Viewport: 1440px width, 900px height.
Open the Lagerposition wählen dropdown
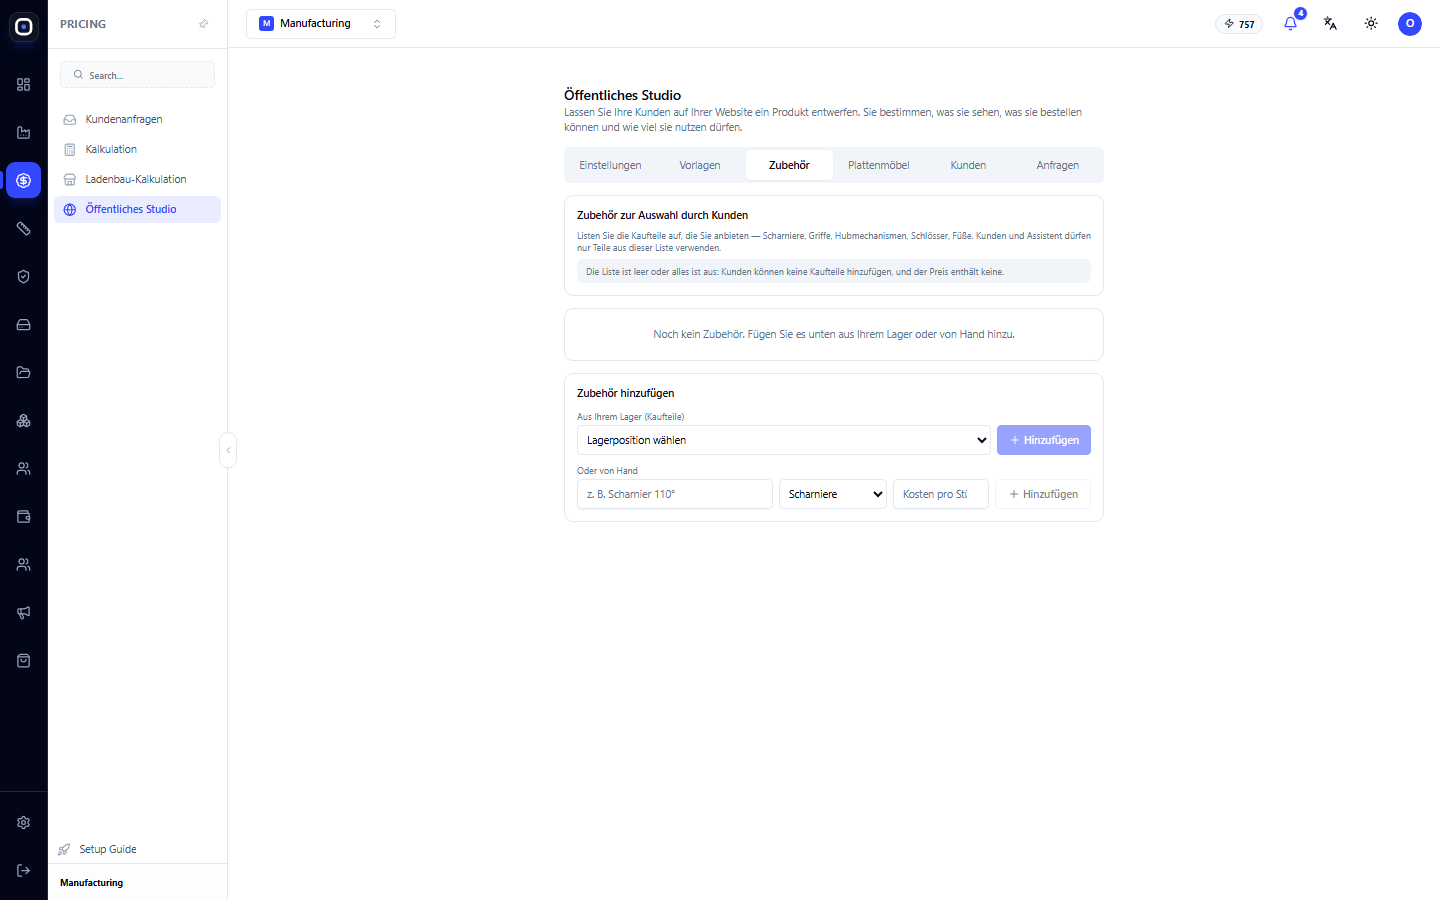[784, 440]
